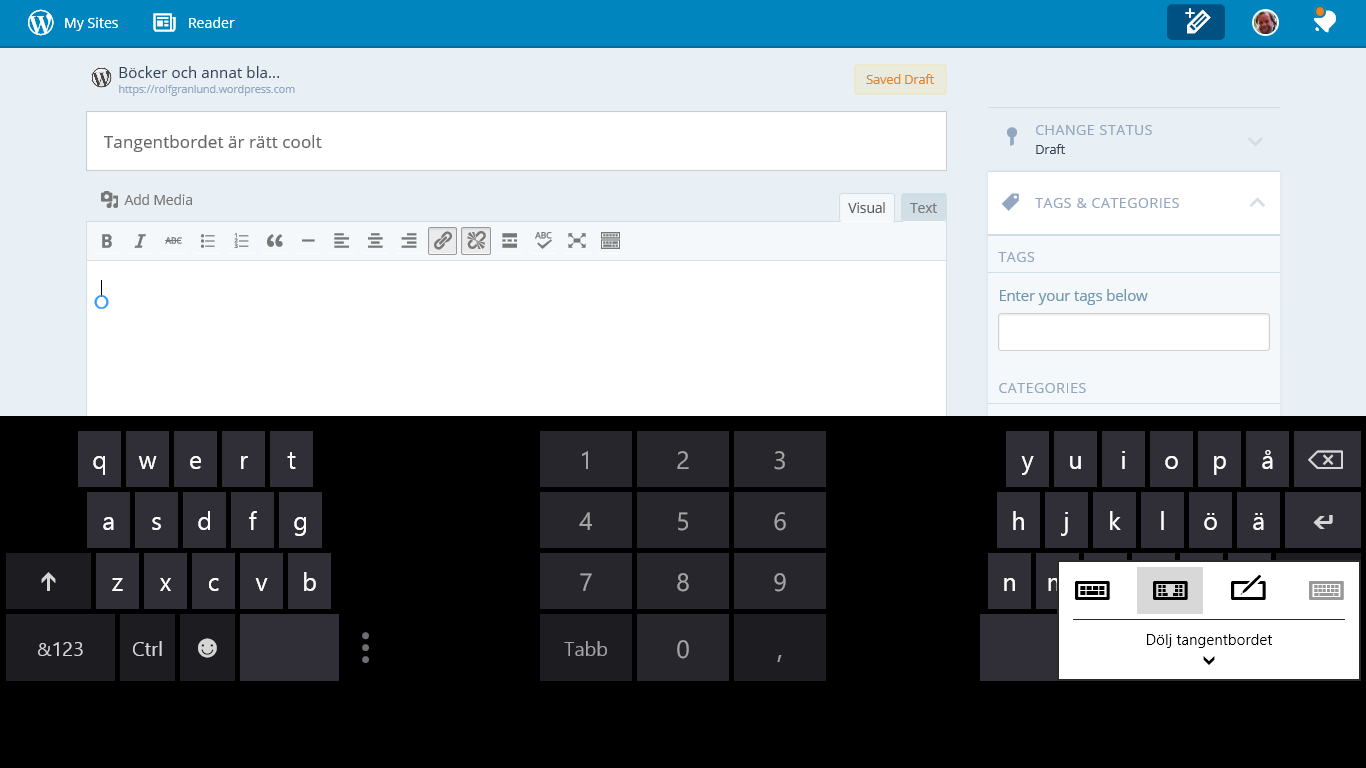The width and height of the screenshot is (1366, 768).
Task: Switch to handwriting input panel
Action: tap(1248, 590)
